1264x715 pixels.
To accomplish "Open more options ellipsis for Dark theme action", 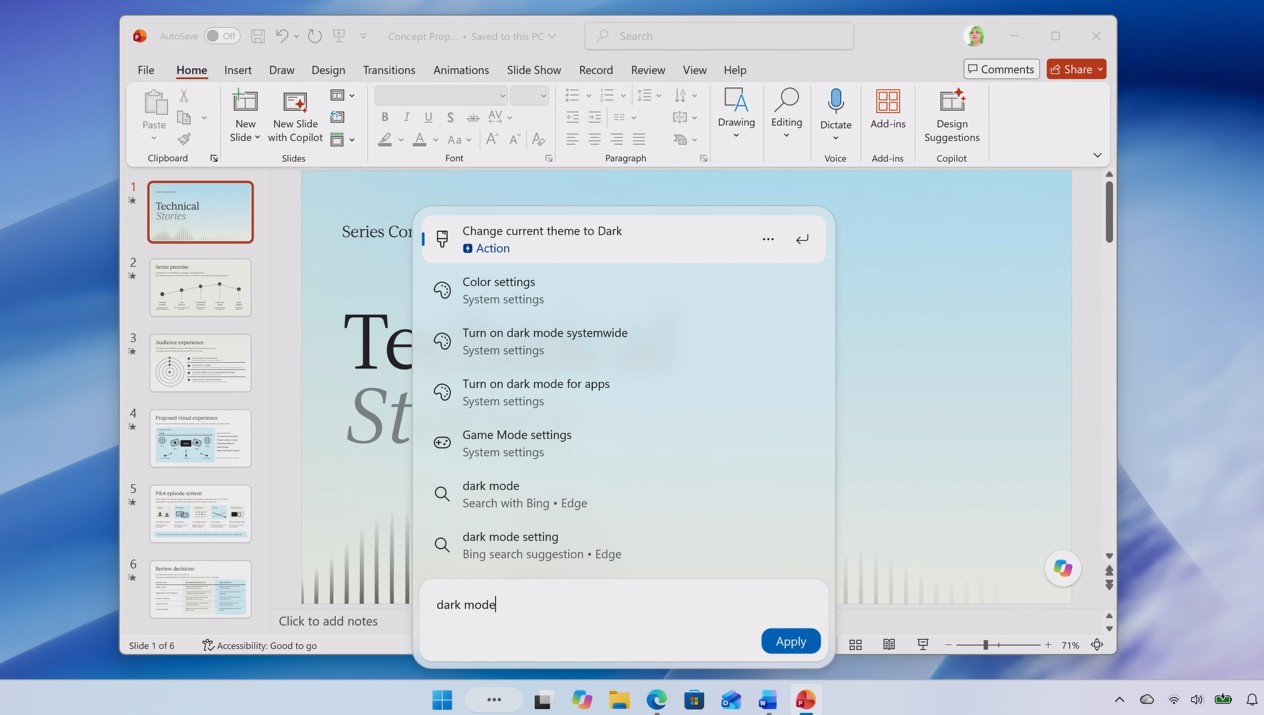I will pos(768,239).
